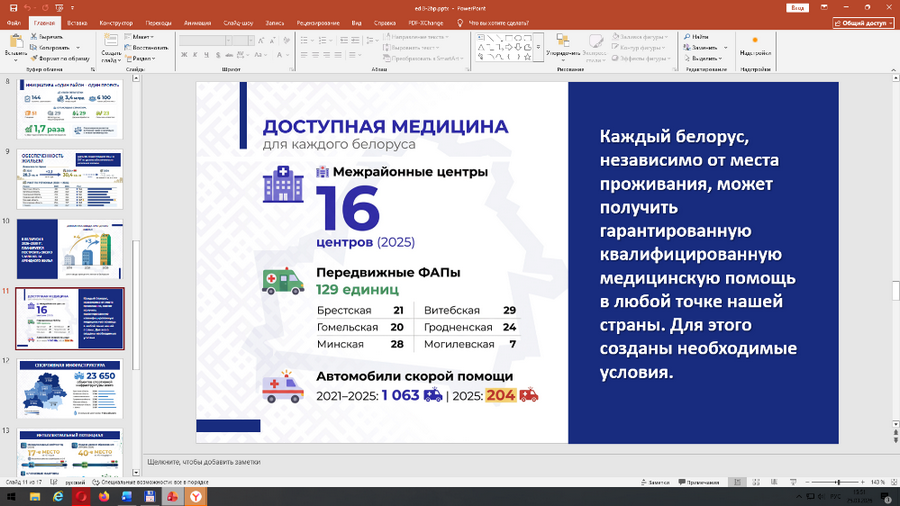This screenshot has width=900, height=506.
Task: Open the Вставка ribbon tab
Action: (x=77, y=22)
